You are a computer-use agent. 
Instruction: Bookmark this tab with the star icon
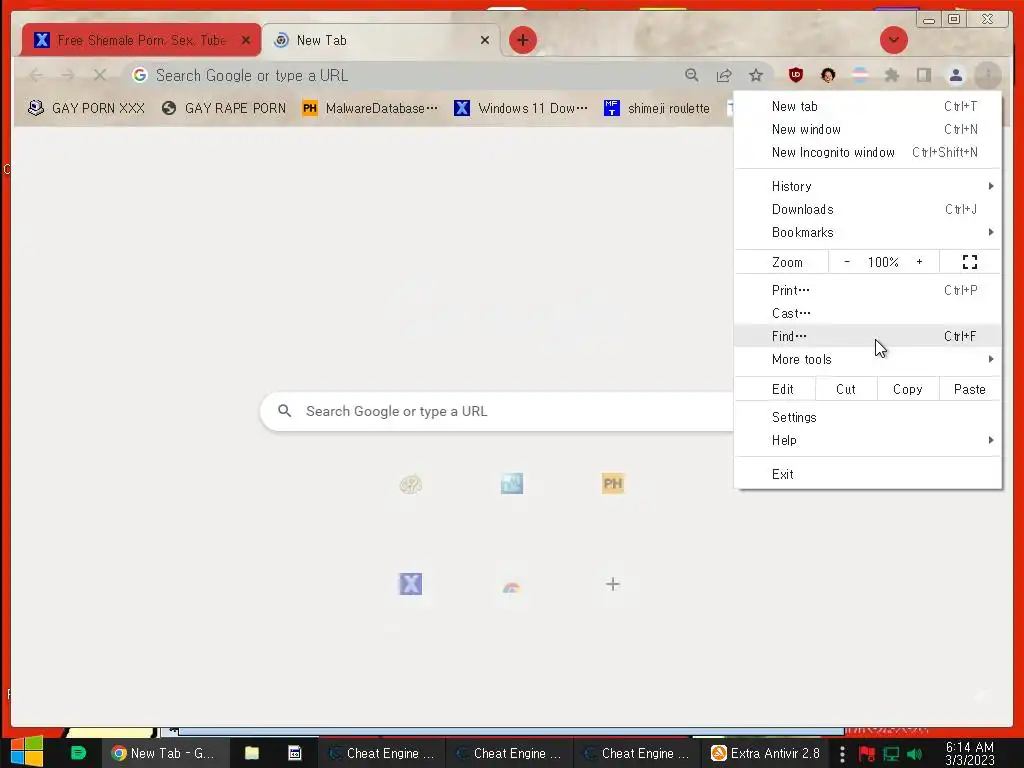756,75
